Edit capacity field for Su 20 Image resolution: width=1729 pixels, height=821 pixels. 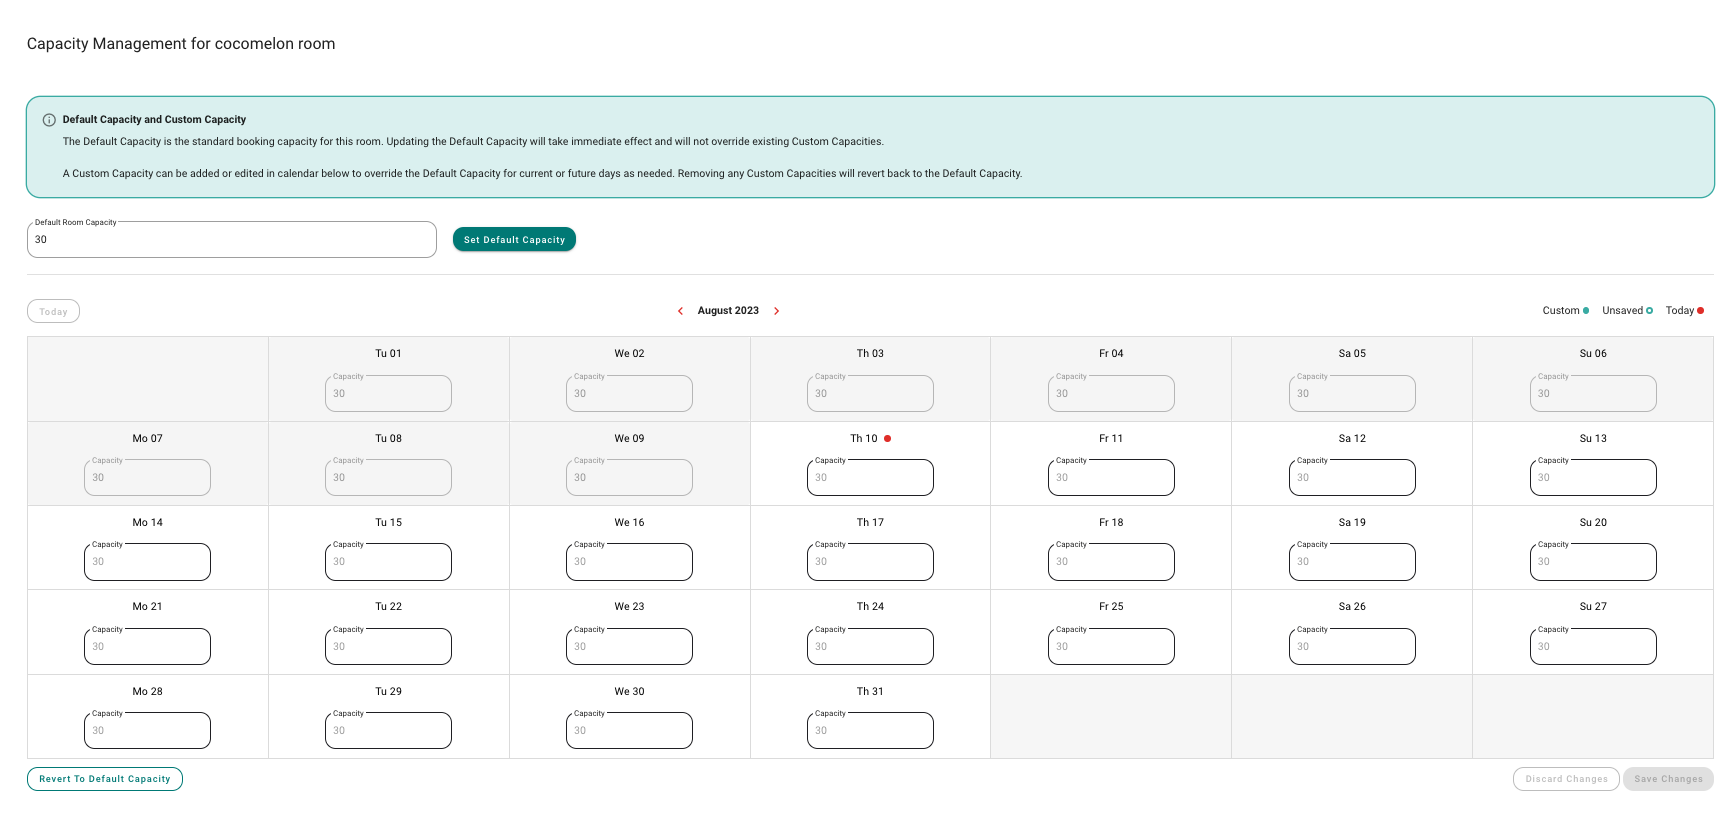(x=1593, y=562)
